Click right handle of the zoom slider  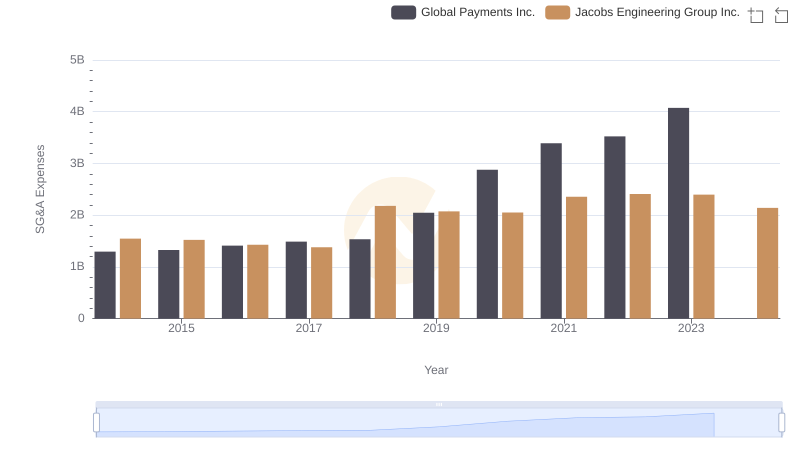(x=781, y=423)
